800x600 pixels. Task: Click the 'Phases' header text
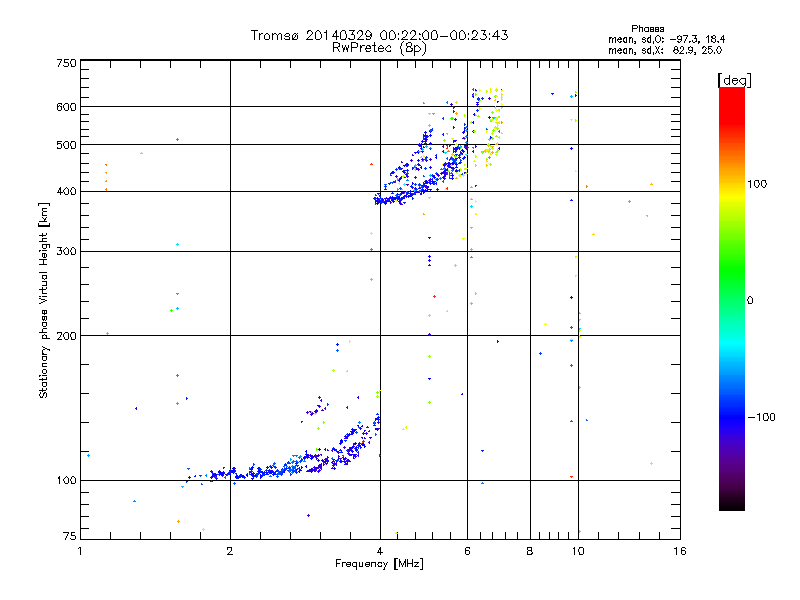coord(647,29)
